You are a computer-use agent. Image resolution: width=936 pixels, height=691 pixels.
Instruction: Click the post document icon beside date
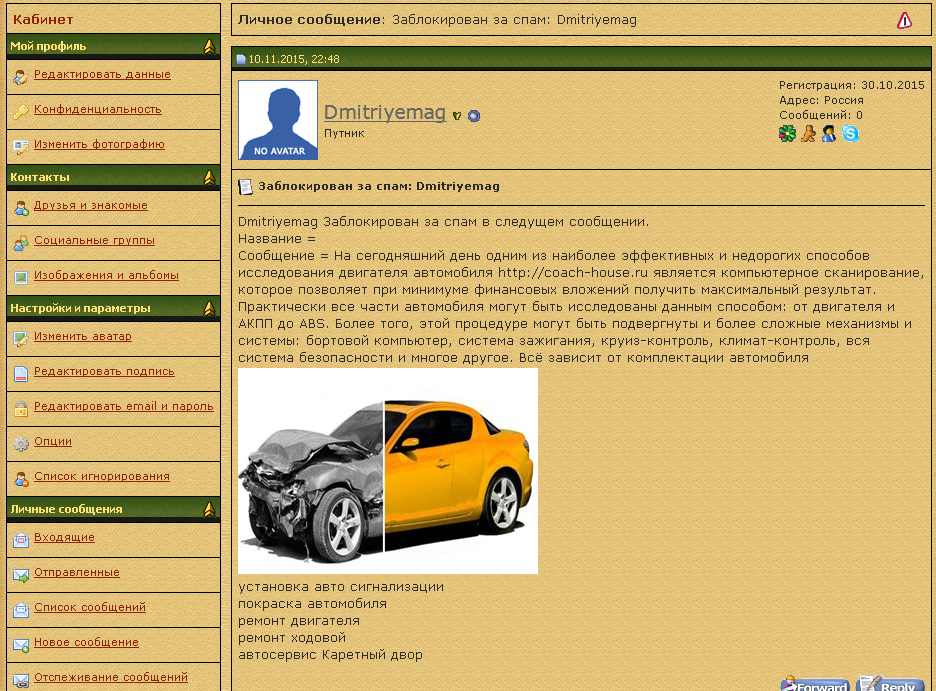tap(241, 59)
